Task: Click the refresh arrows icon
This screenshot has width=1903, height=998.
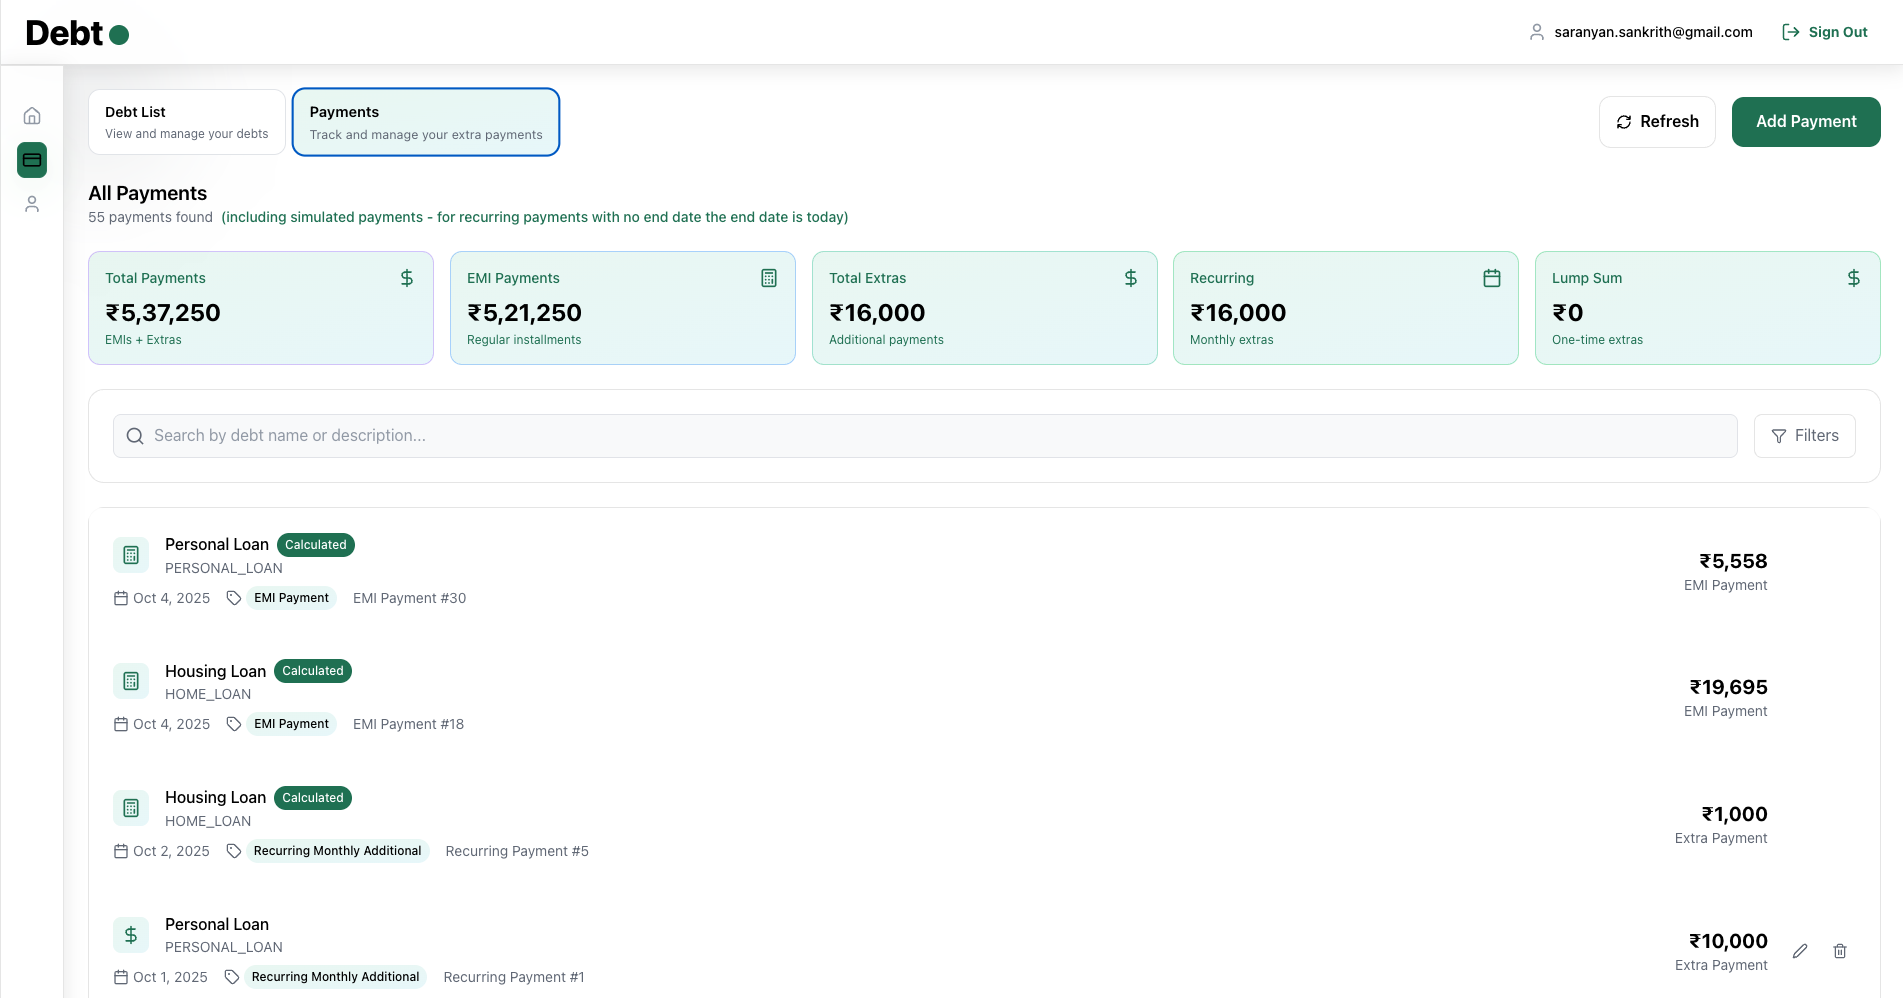Action: pyautogui.click(x=1624, y=122)
